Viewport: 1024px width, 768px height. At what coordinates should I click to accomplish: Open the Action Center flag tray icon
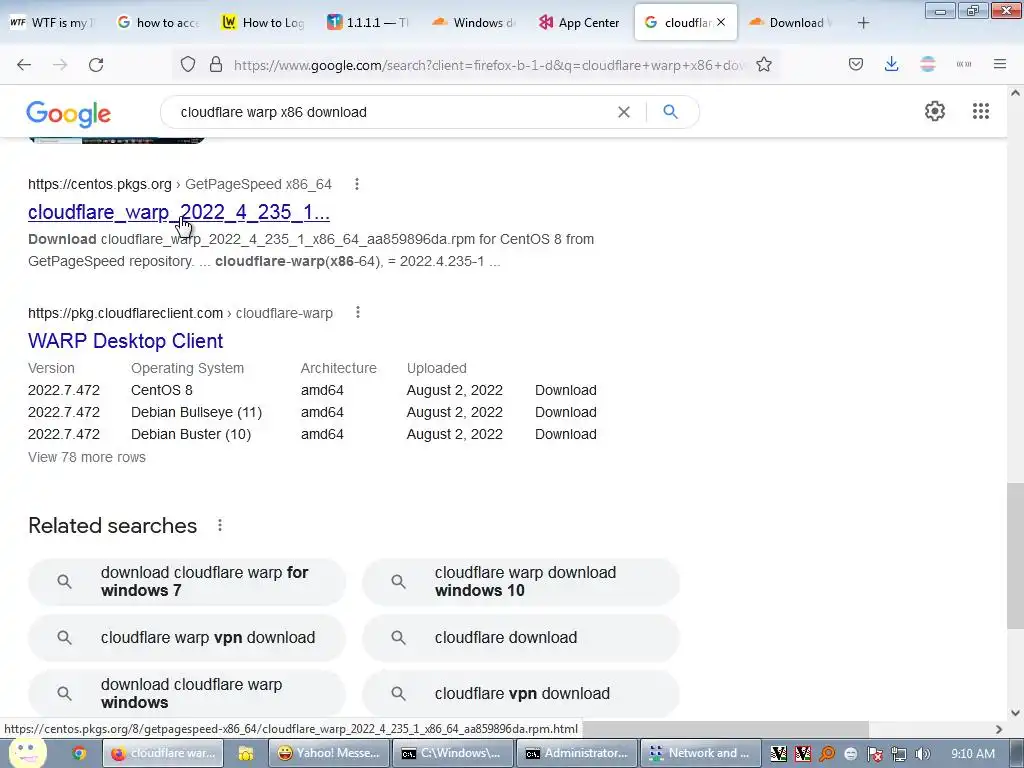pyautogui.click(x=874, y=754)
